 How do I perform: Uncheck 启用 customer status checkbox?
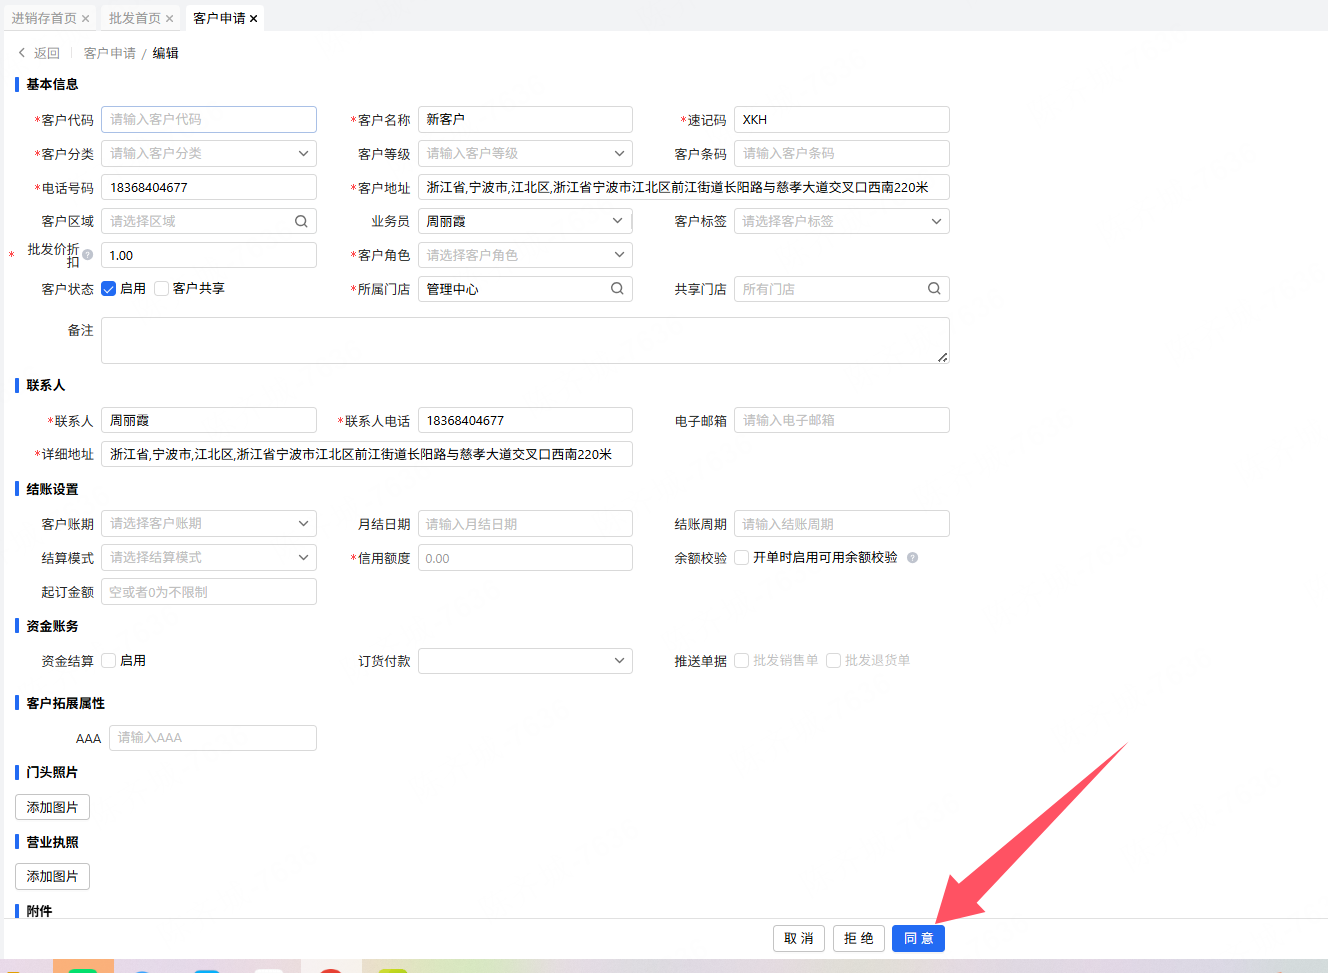coord(109,288)
